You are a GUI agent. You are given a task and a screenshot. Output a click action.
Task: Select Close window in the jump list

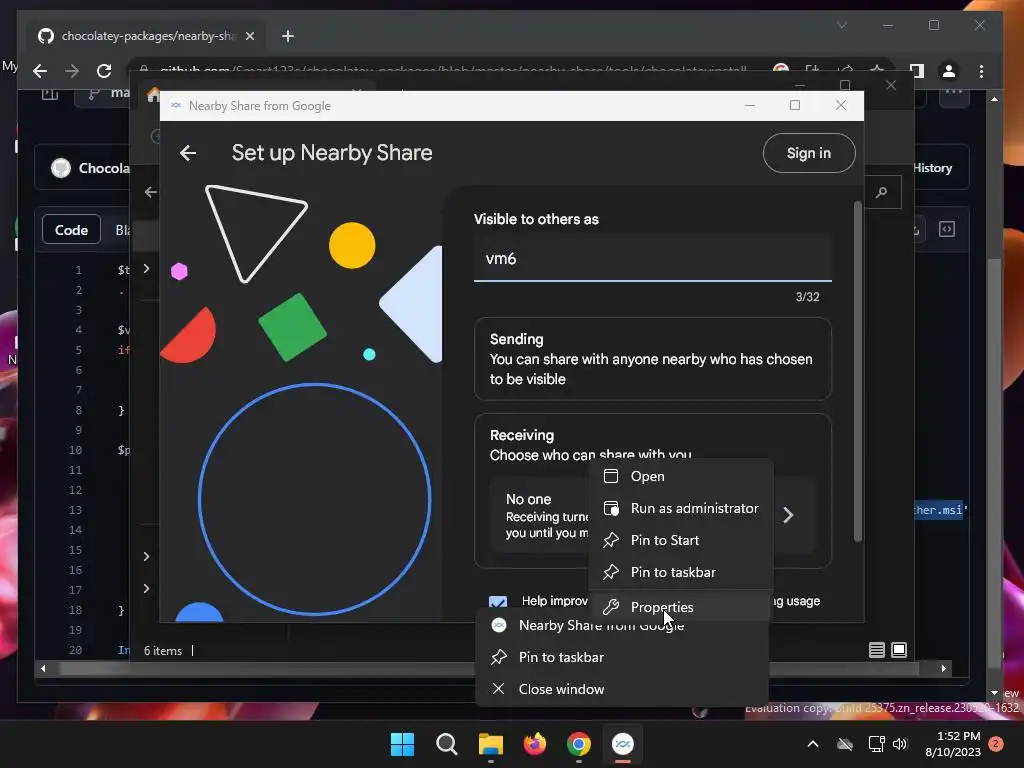(x=622, y=689)
